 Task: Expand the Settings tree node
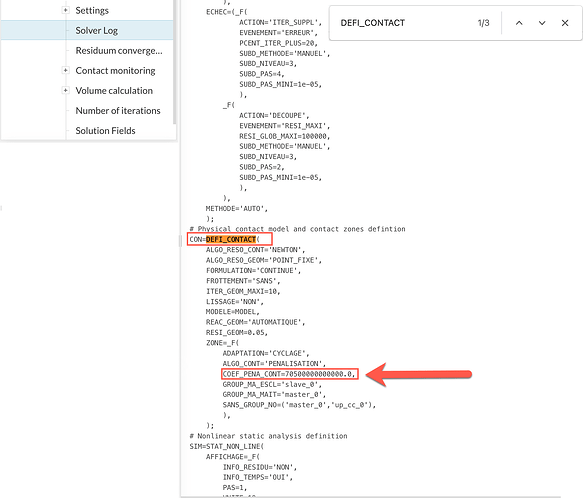pyautogui.click(x=65, y=10)
